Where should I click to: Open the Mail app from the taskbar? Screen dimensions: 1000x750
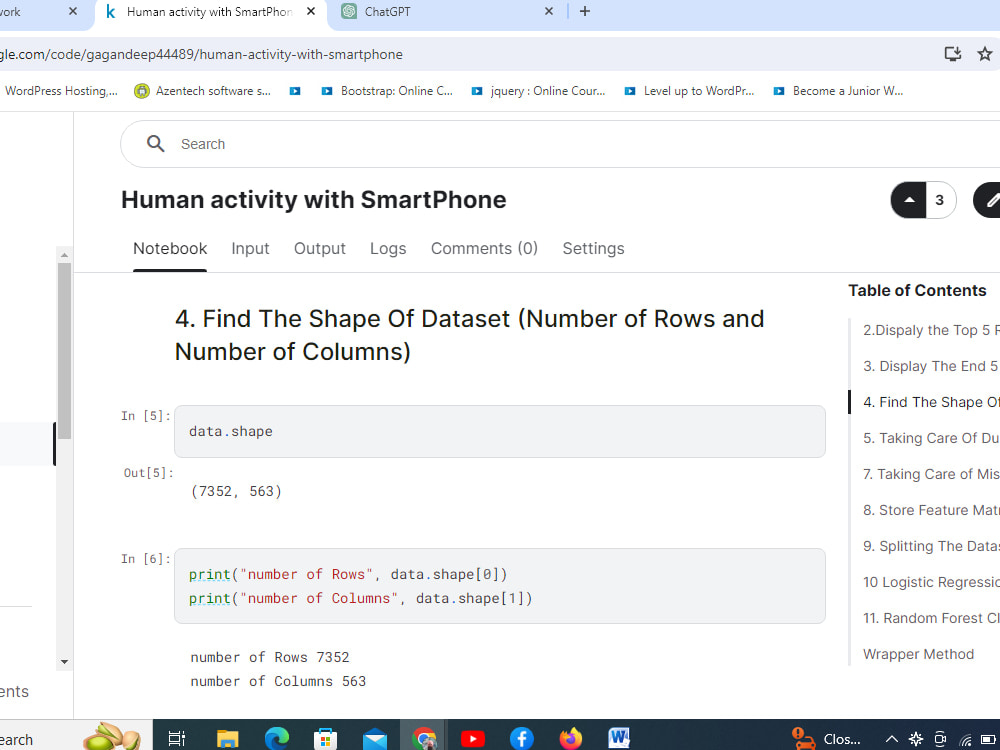point(374,739)
